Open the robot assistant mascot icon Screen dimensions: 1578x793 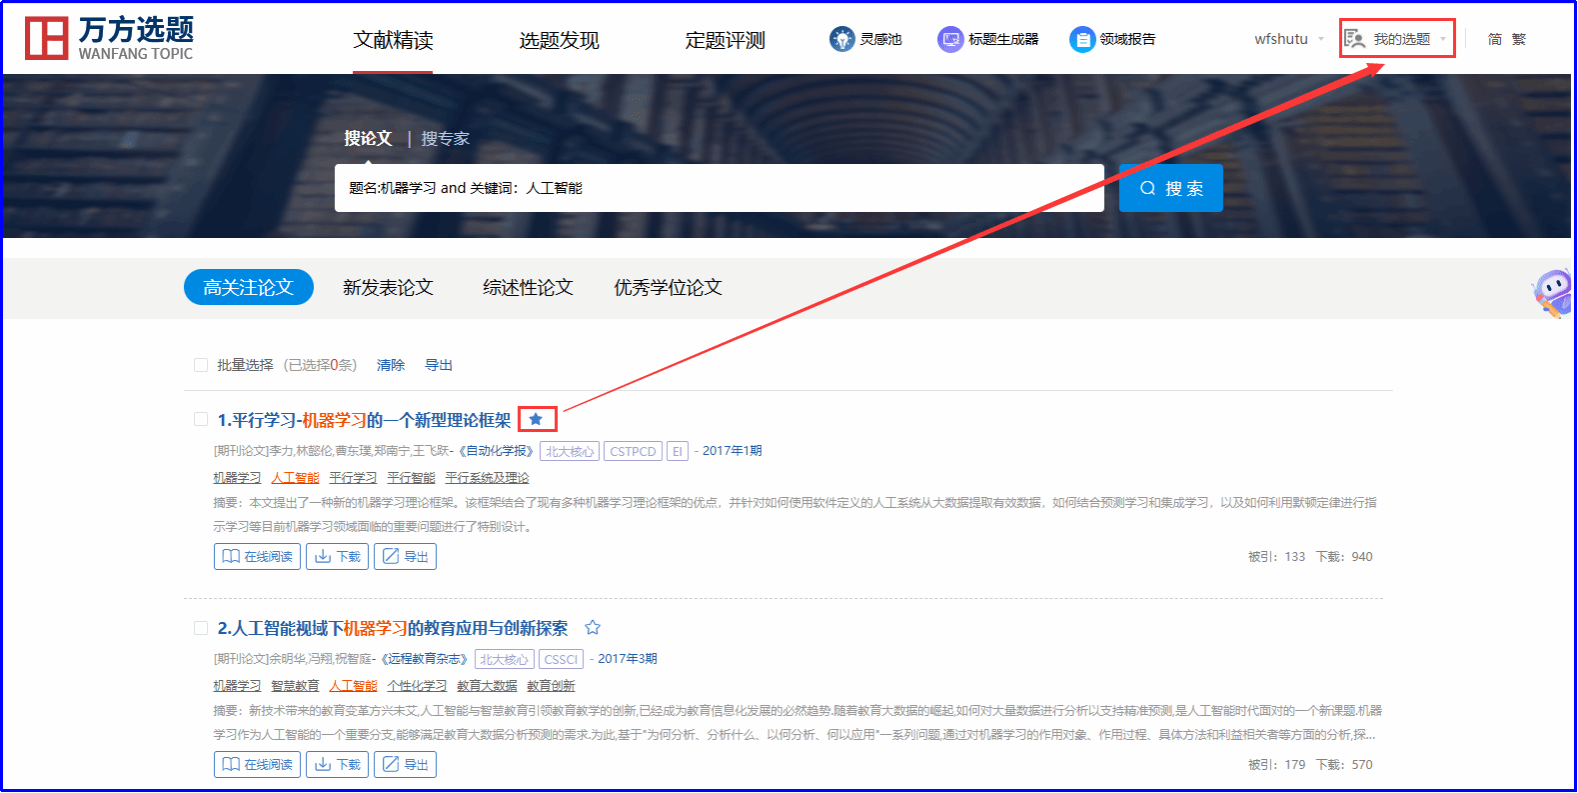(x=1551, y=293)
